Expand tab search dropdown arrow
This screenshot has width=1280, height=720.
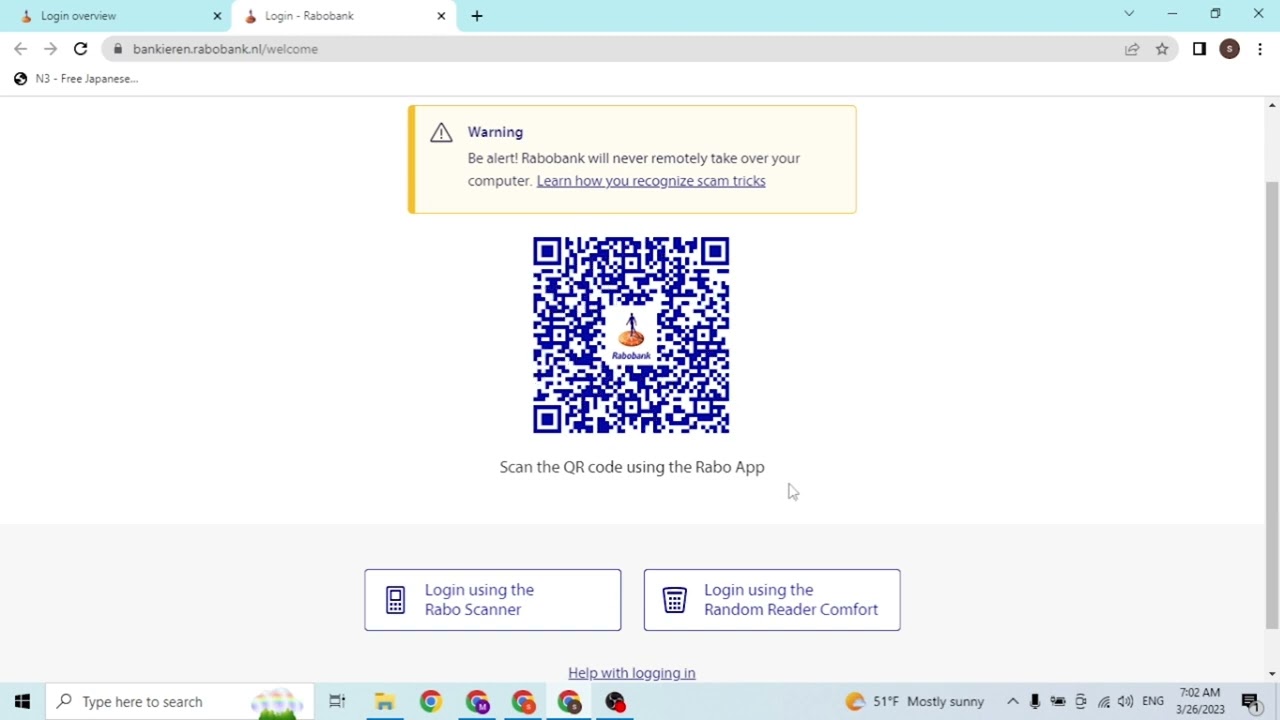click(1129, 14)
